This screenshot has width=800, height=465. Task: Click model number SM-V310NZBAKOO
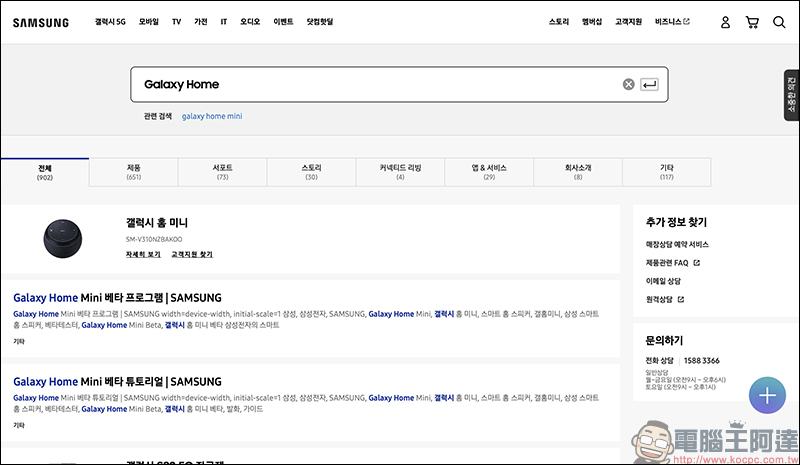point(154,239)
